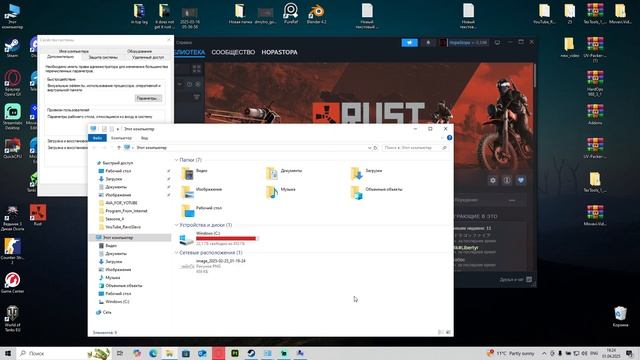Click the Rust game info icon in Steam
640x360 pixels.
click(x=507, y=180)
